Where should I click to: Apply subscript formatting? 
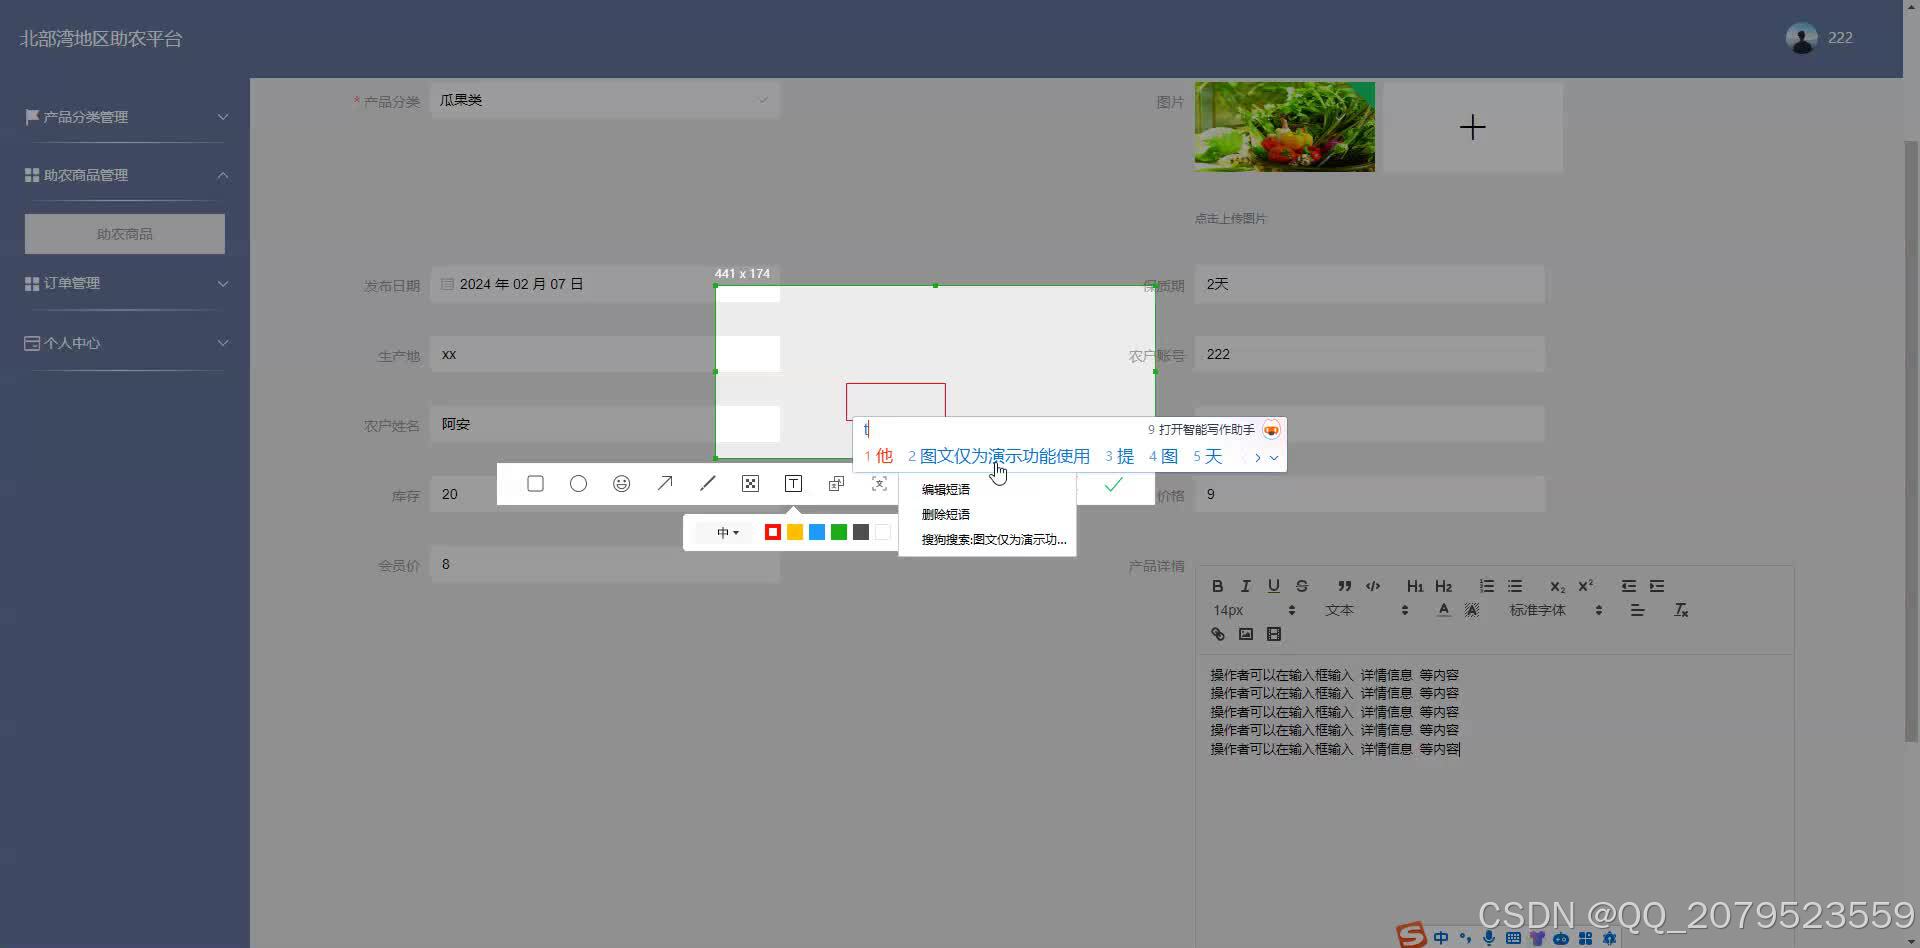click(x=1557, y=586)
